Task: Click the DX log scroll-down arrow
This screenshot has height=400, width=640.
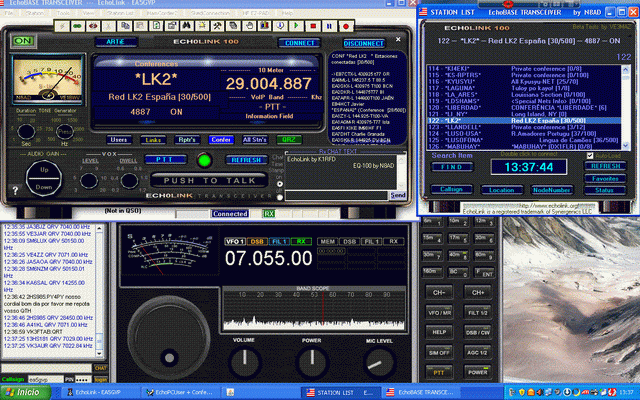Action: click(x=99, y=353)
